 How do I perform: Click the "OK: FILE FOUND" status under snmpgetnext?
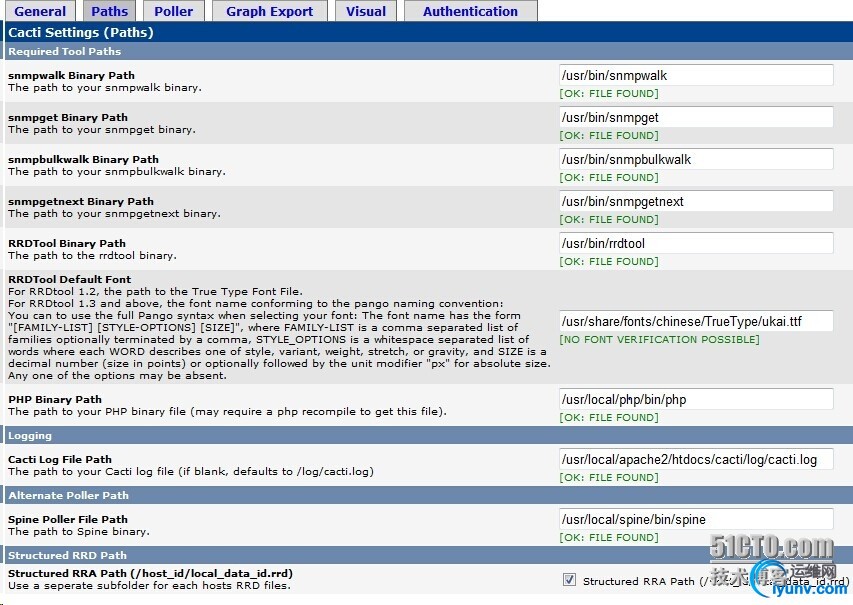click(609, 219)
